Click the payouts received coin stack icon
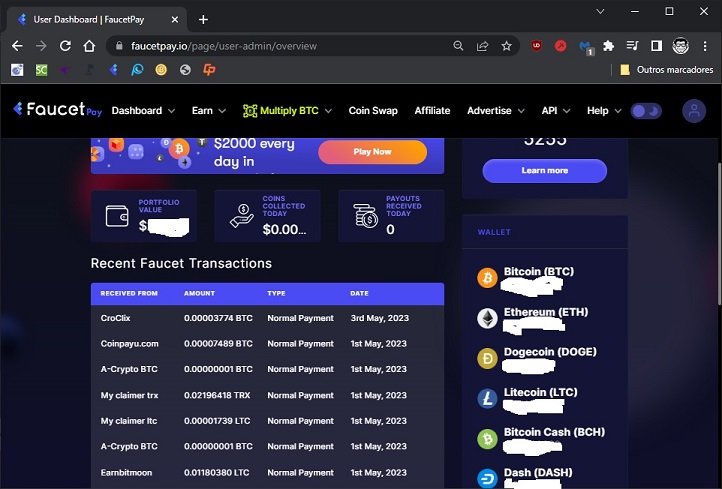Image resolution: width=722 pixels, height=489 pixels. [366, 216]
